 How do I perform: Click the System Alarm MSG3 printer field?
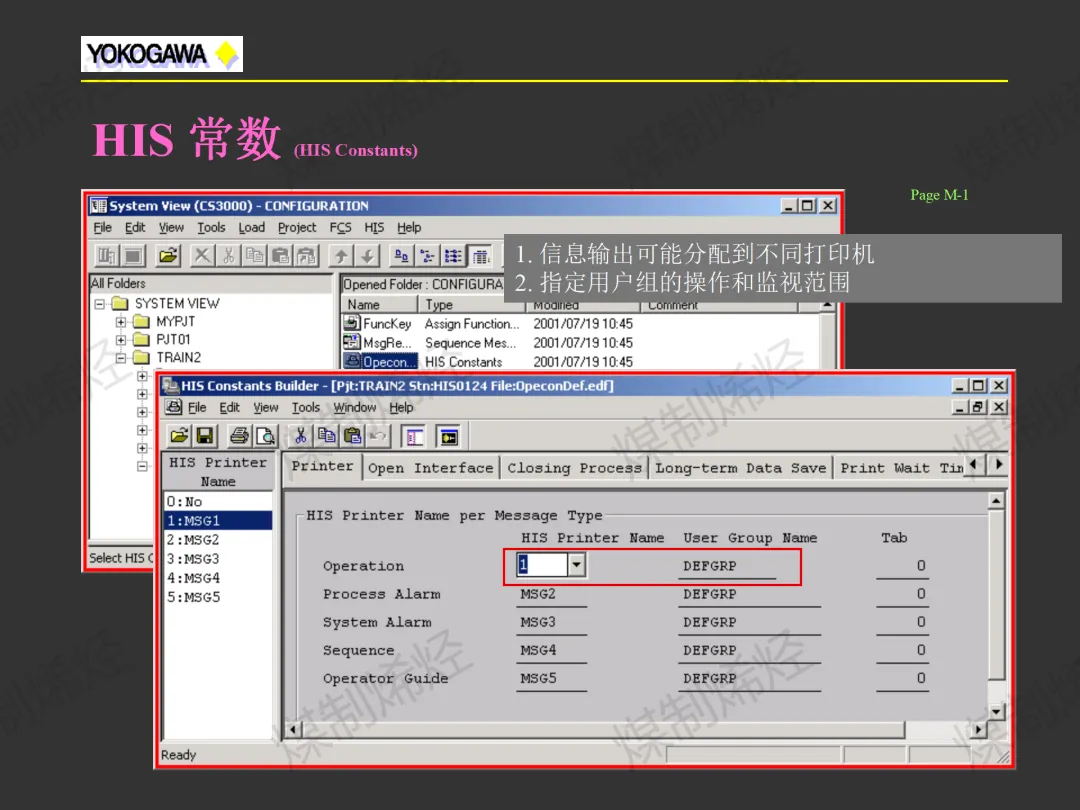tap(551, 623)
